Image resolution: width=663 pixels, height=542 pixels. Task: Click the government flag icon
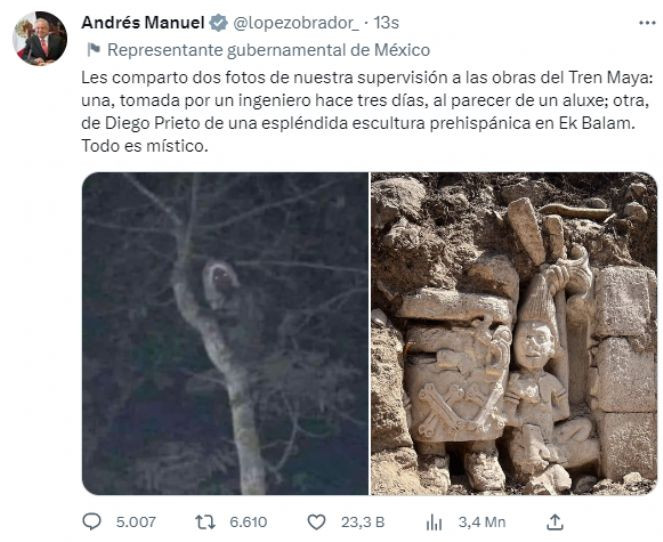91,49
